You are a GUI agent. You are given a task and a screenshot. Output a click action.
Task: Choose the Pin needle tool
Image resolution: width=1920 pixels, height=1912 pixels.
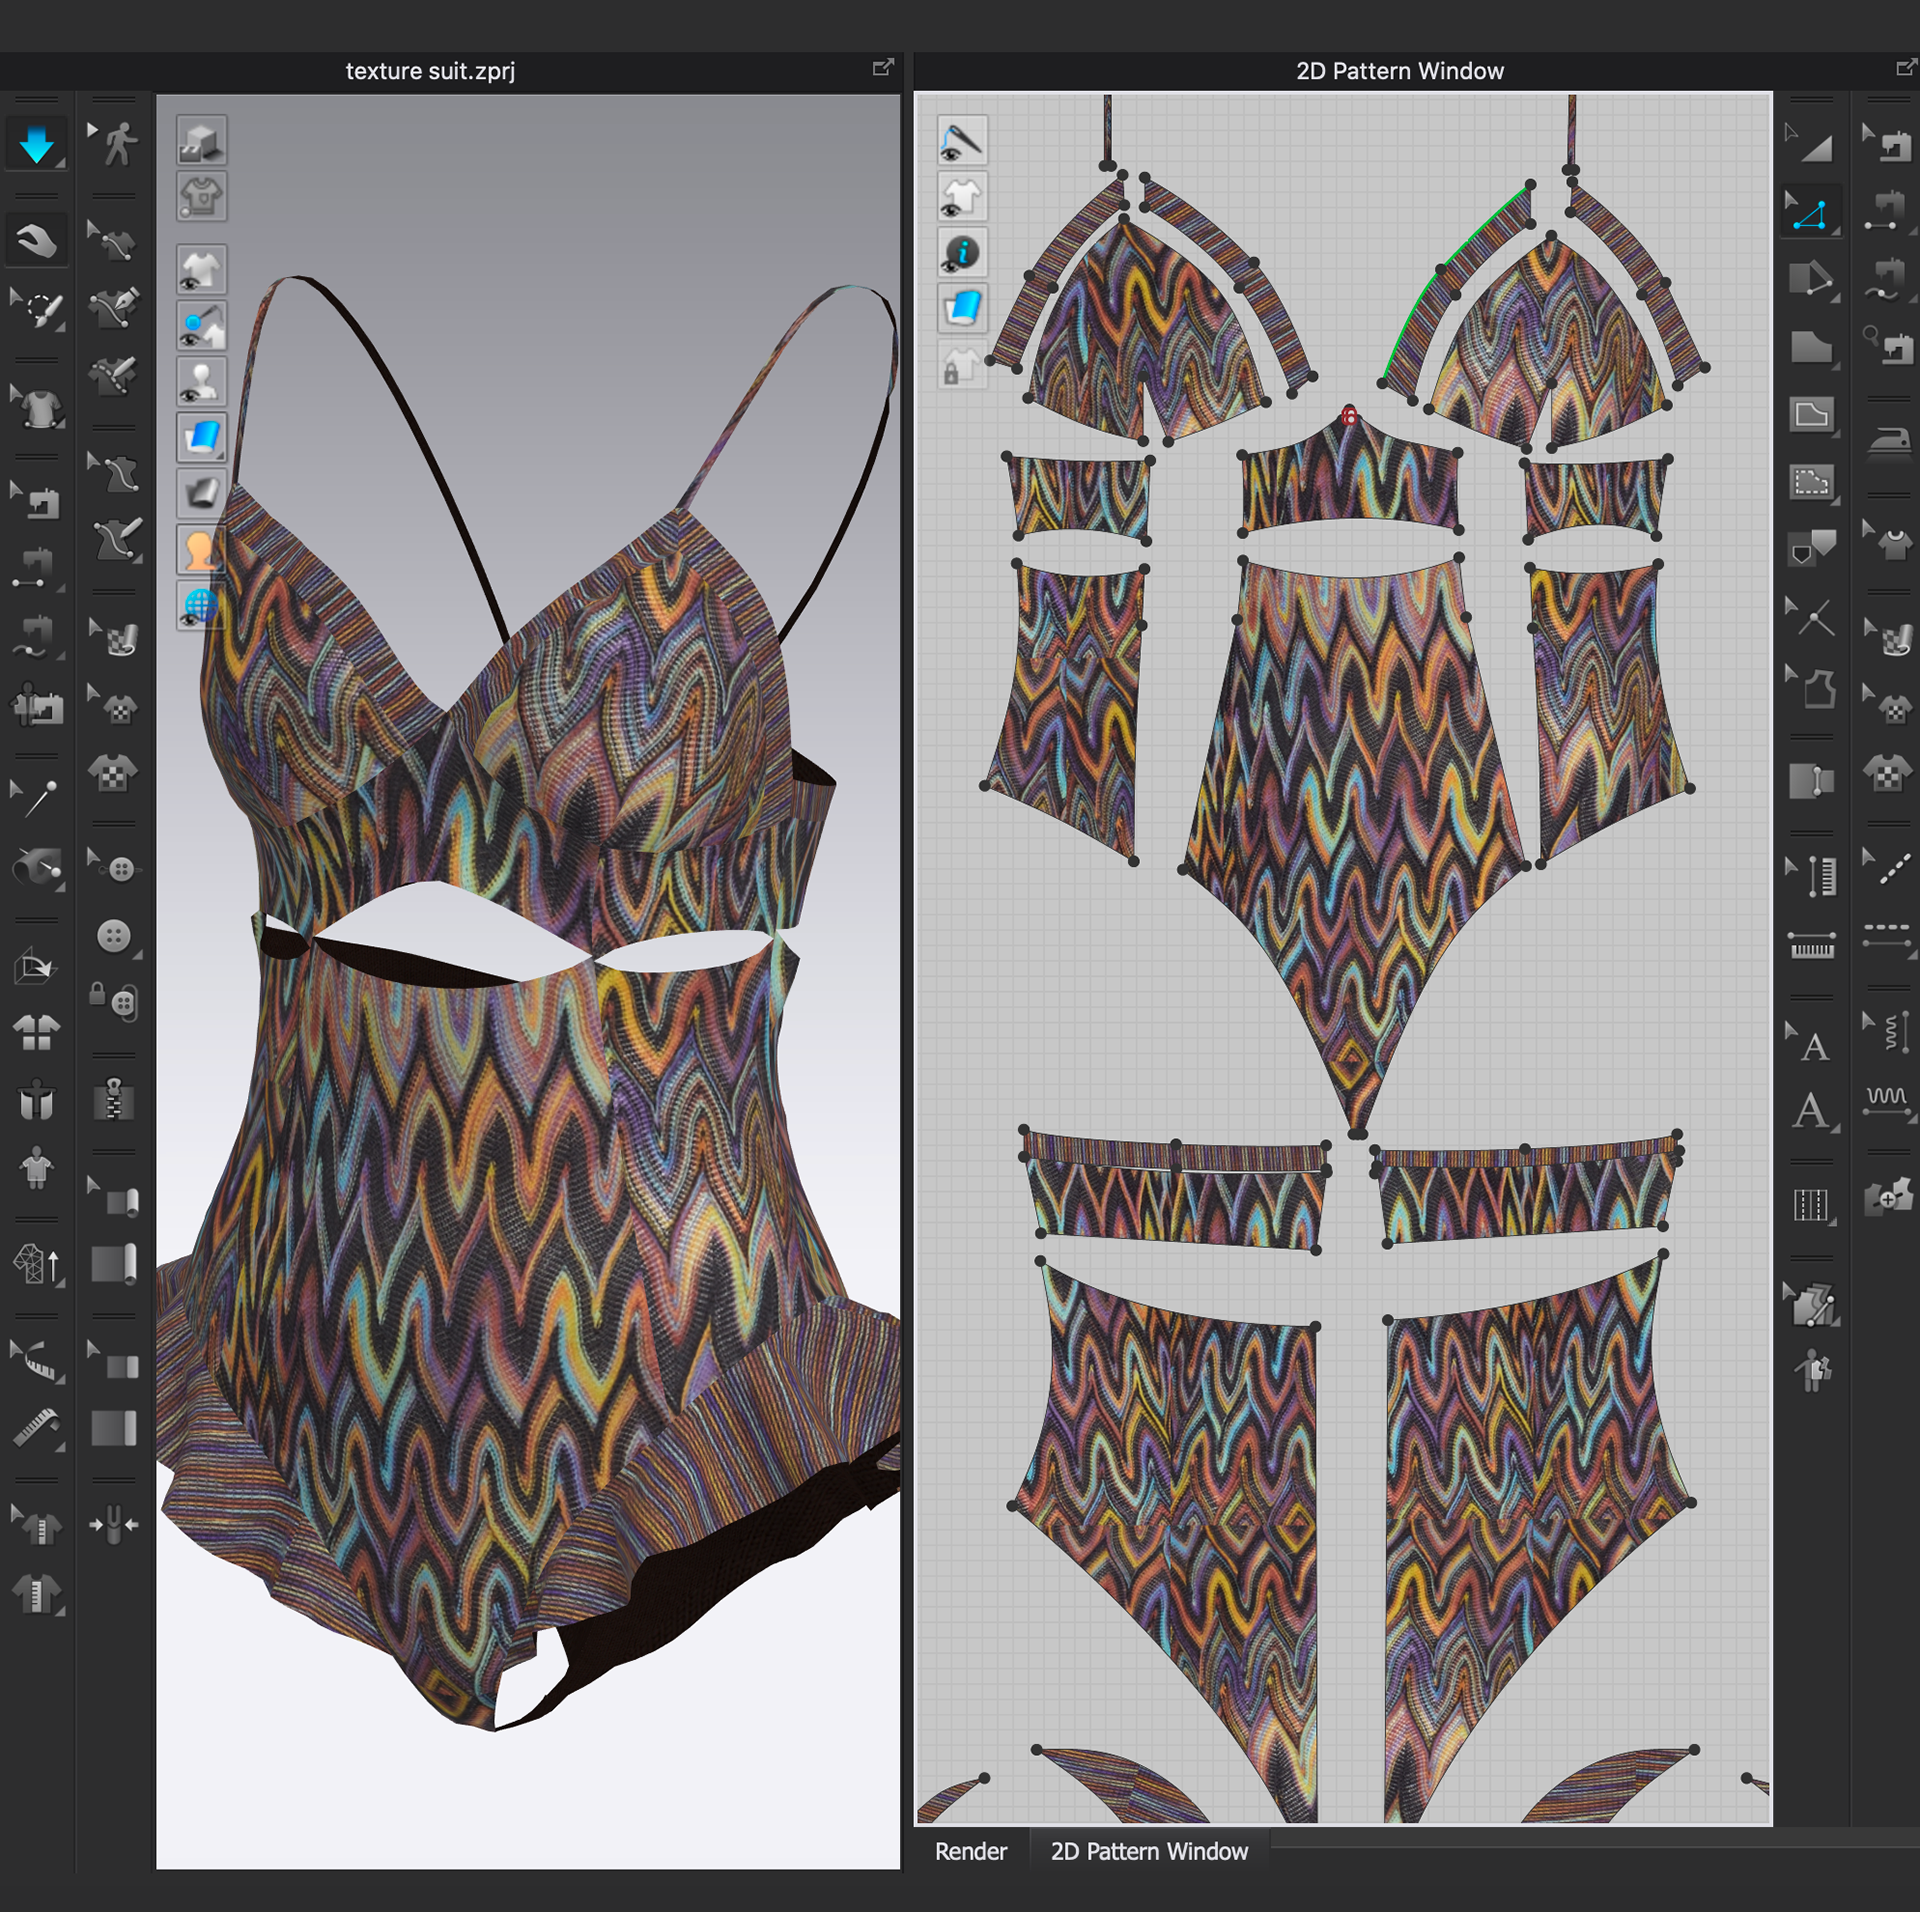click(x=39, y=798)
